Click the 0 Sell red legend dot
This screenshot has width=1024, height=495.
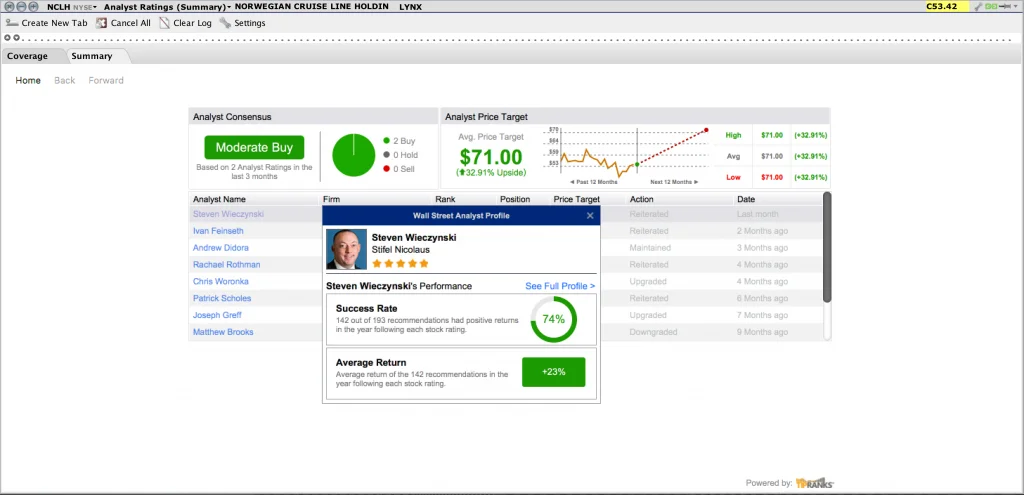386,169
